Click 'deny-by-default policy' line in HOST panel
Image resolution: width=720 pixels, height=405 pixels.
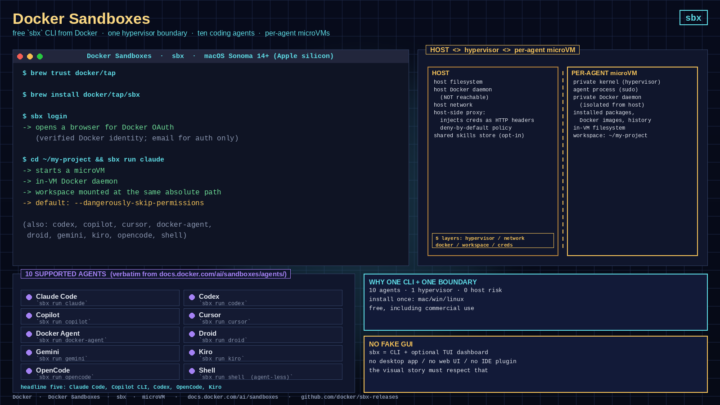[x=476, y=128]
